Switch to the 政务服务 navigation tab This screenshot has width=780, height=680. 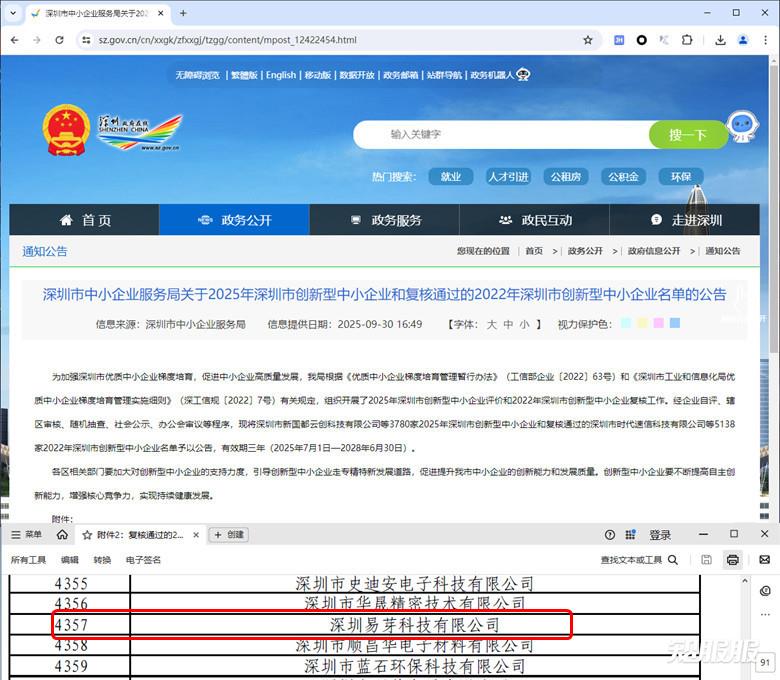[x=384, y=220]
